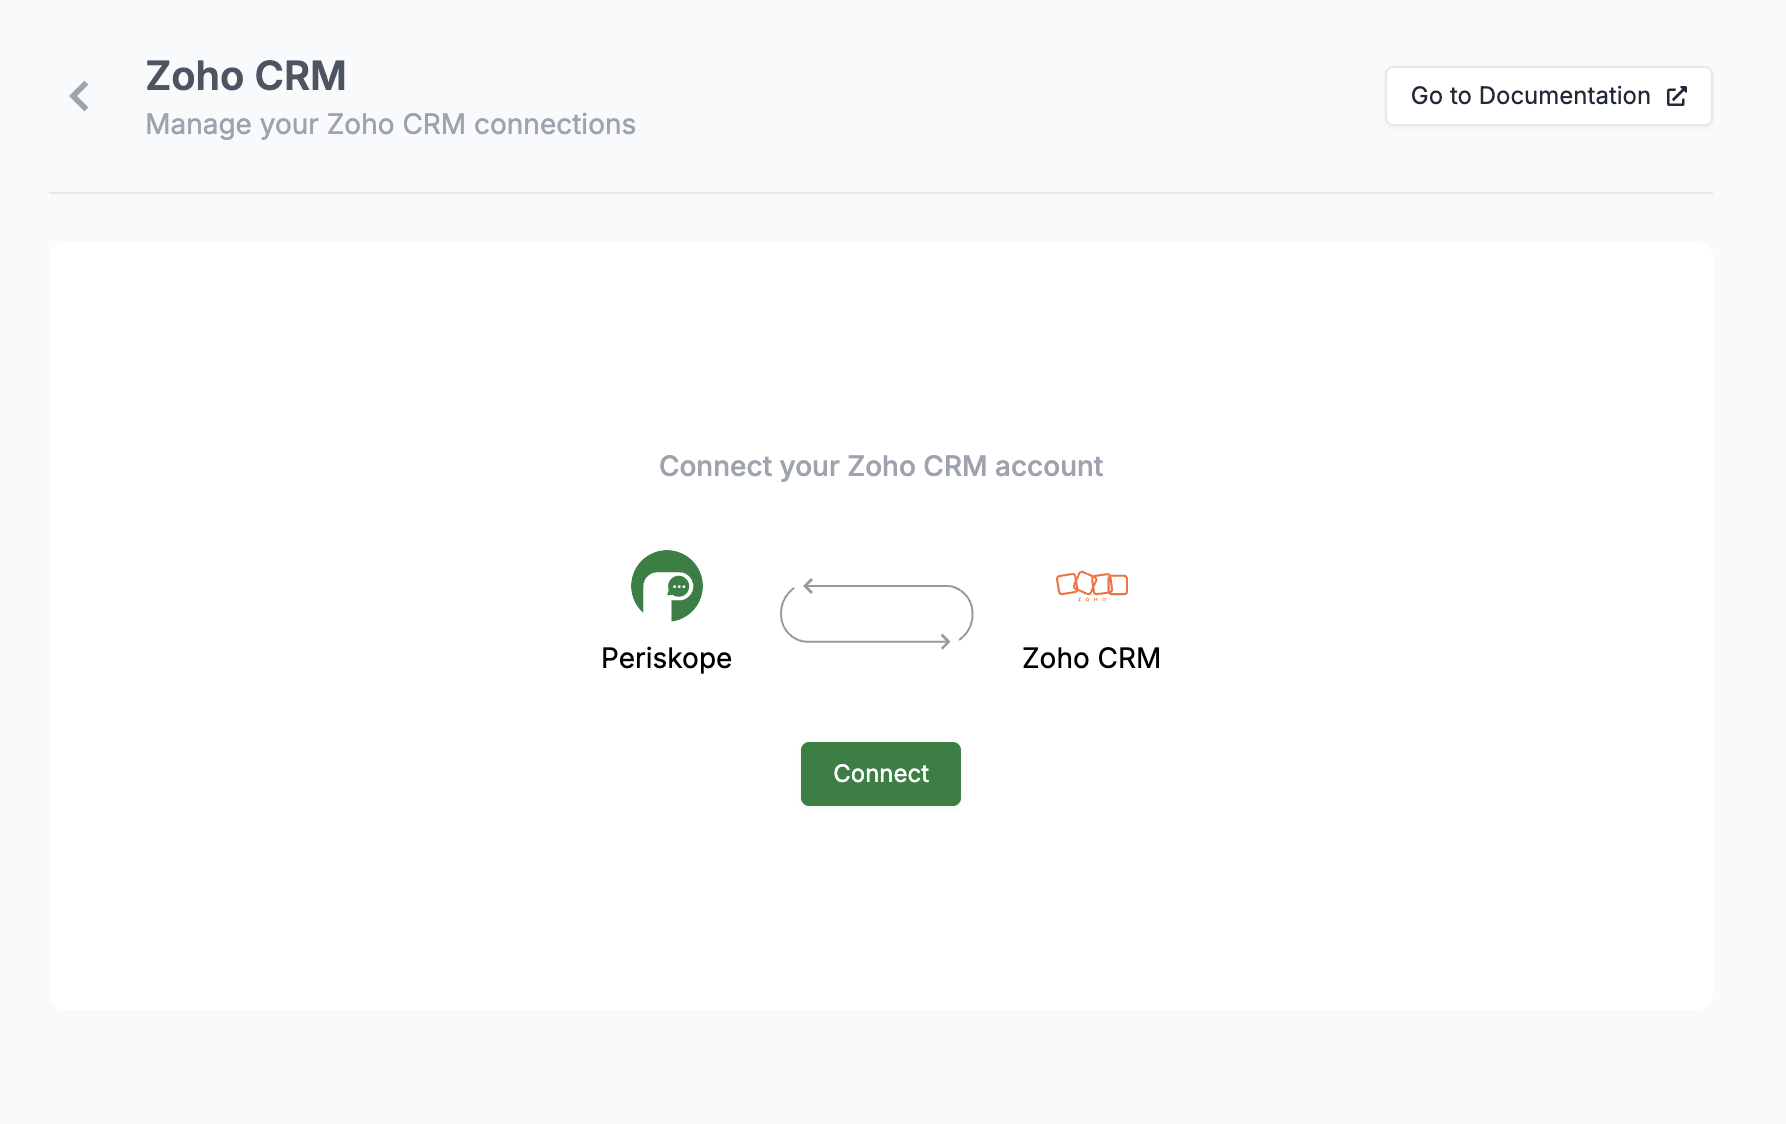This screenshot has width=1786, height=1124.
Task: Click the back chevron arrow
Action: 80,96
